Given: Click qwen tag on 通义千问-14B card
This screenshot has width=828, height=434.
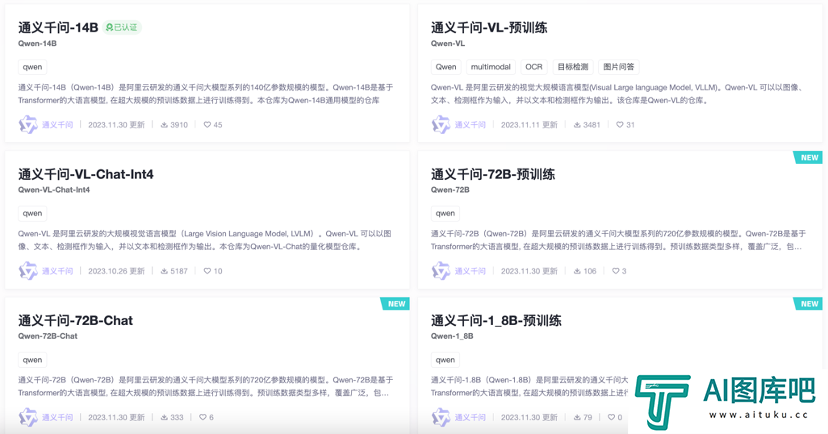Looking at the screenshot, I should tap(32, 67).
